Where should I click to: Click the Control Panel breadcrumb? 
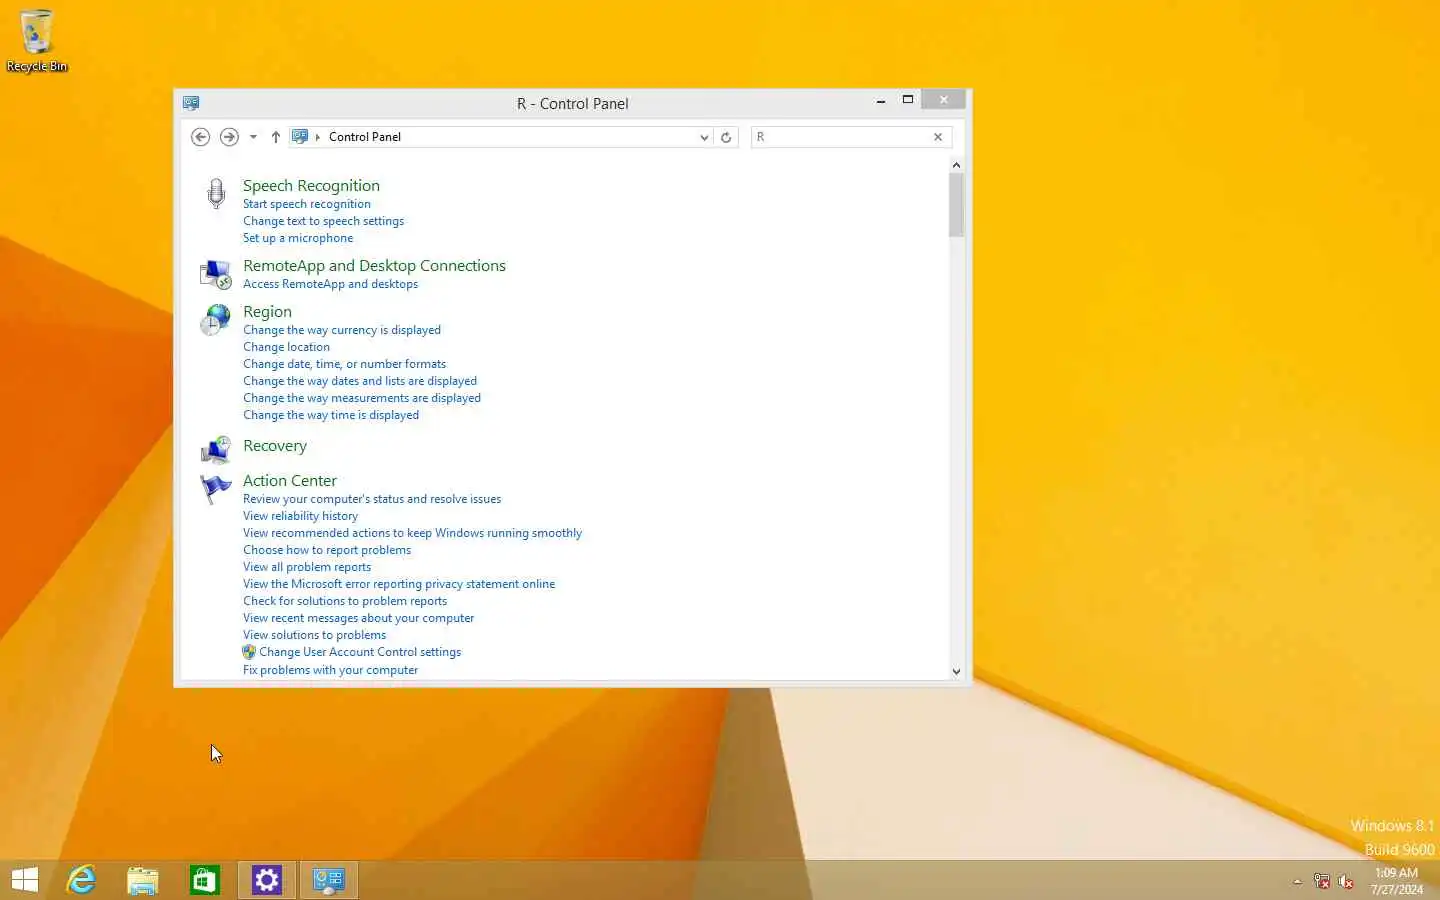tap(365, 137)
